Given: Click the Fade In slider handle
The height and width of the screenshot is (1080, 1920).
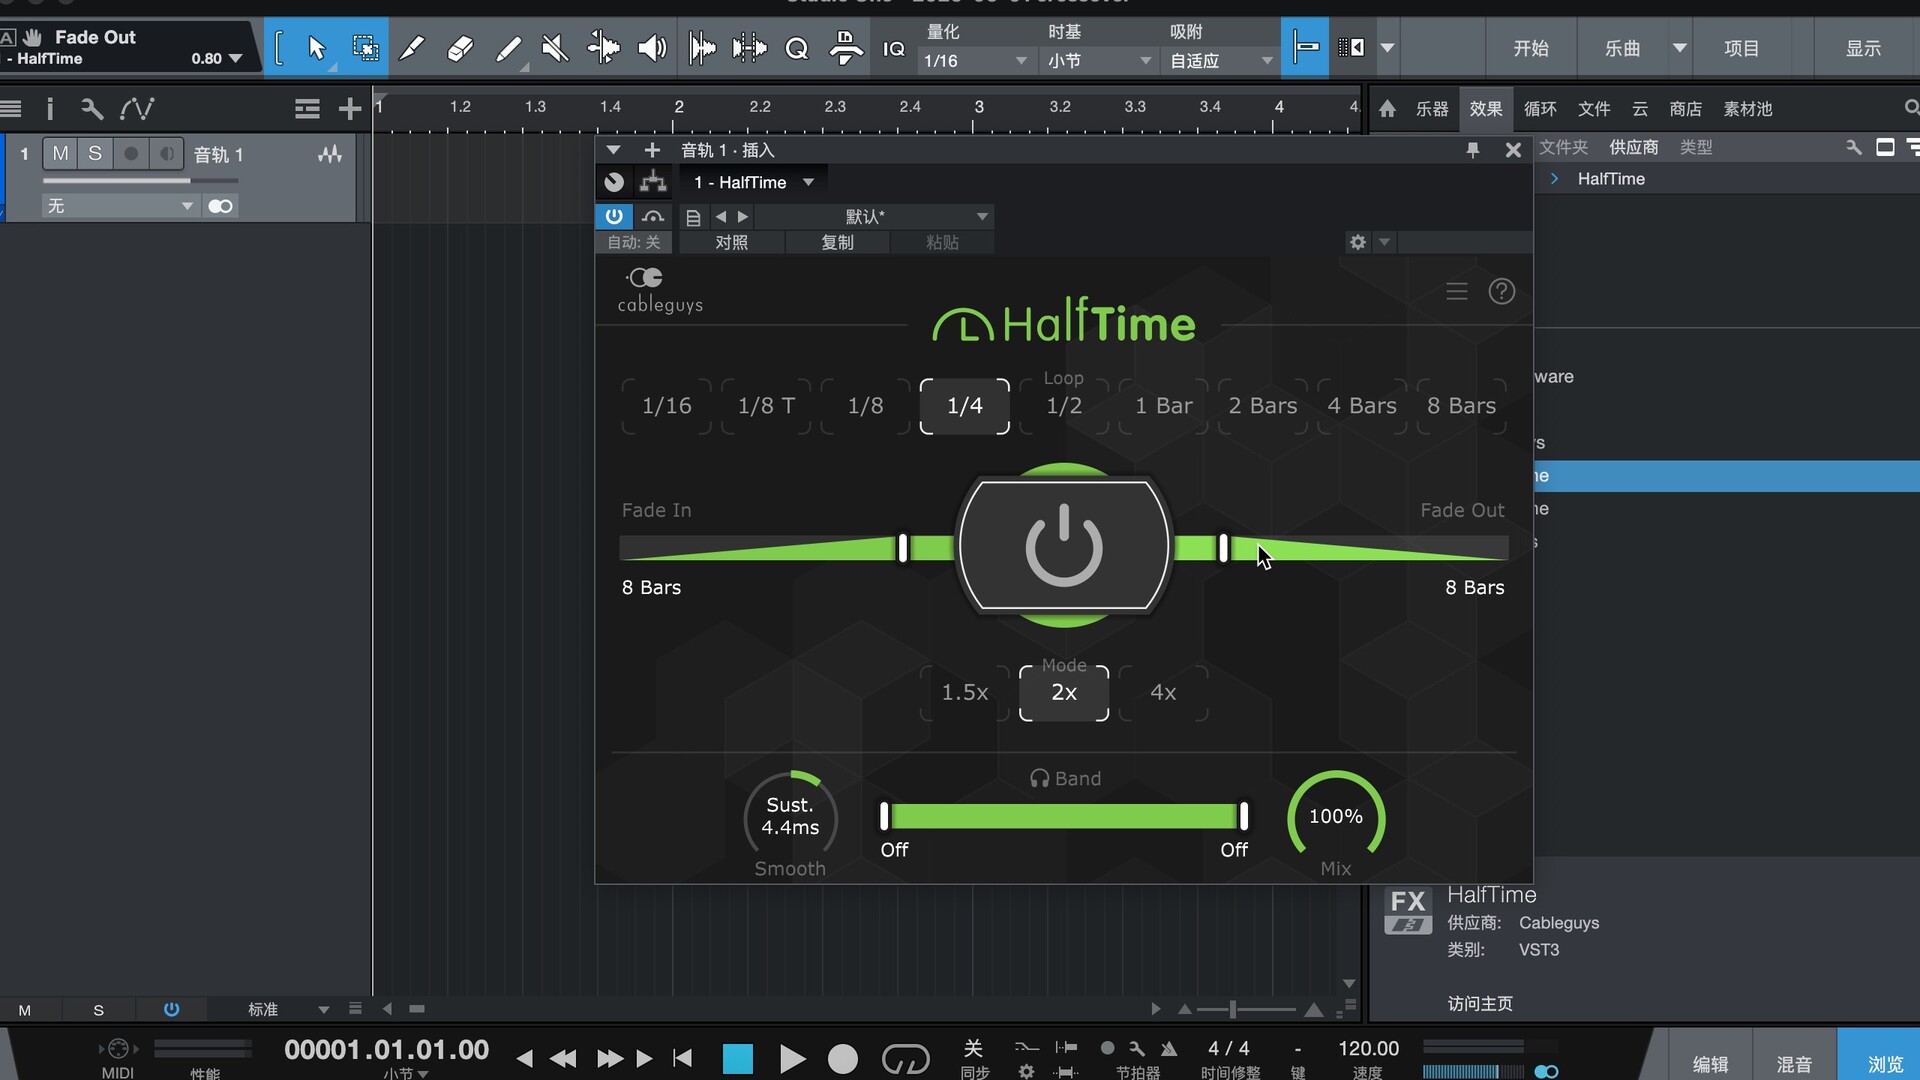Looking at the screenshot, I should click(x=903, y=547).
